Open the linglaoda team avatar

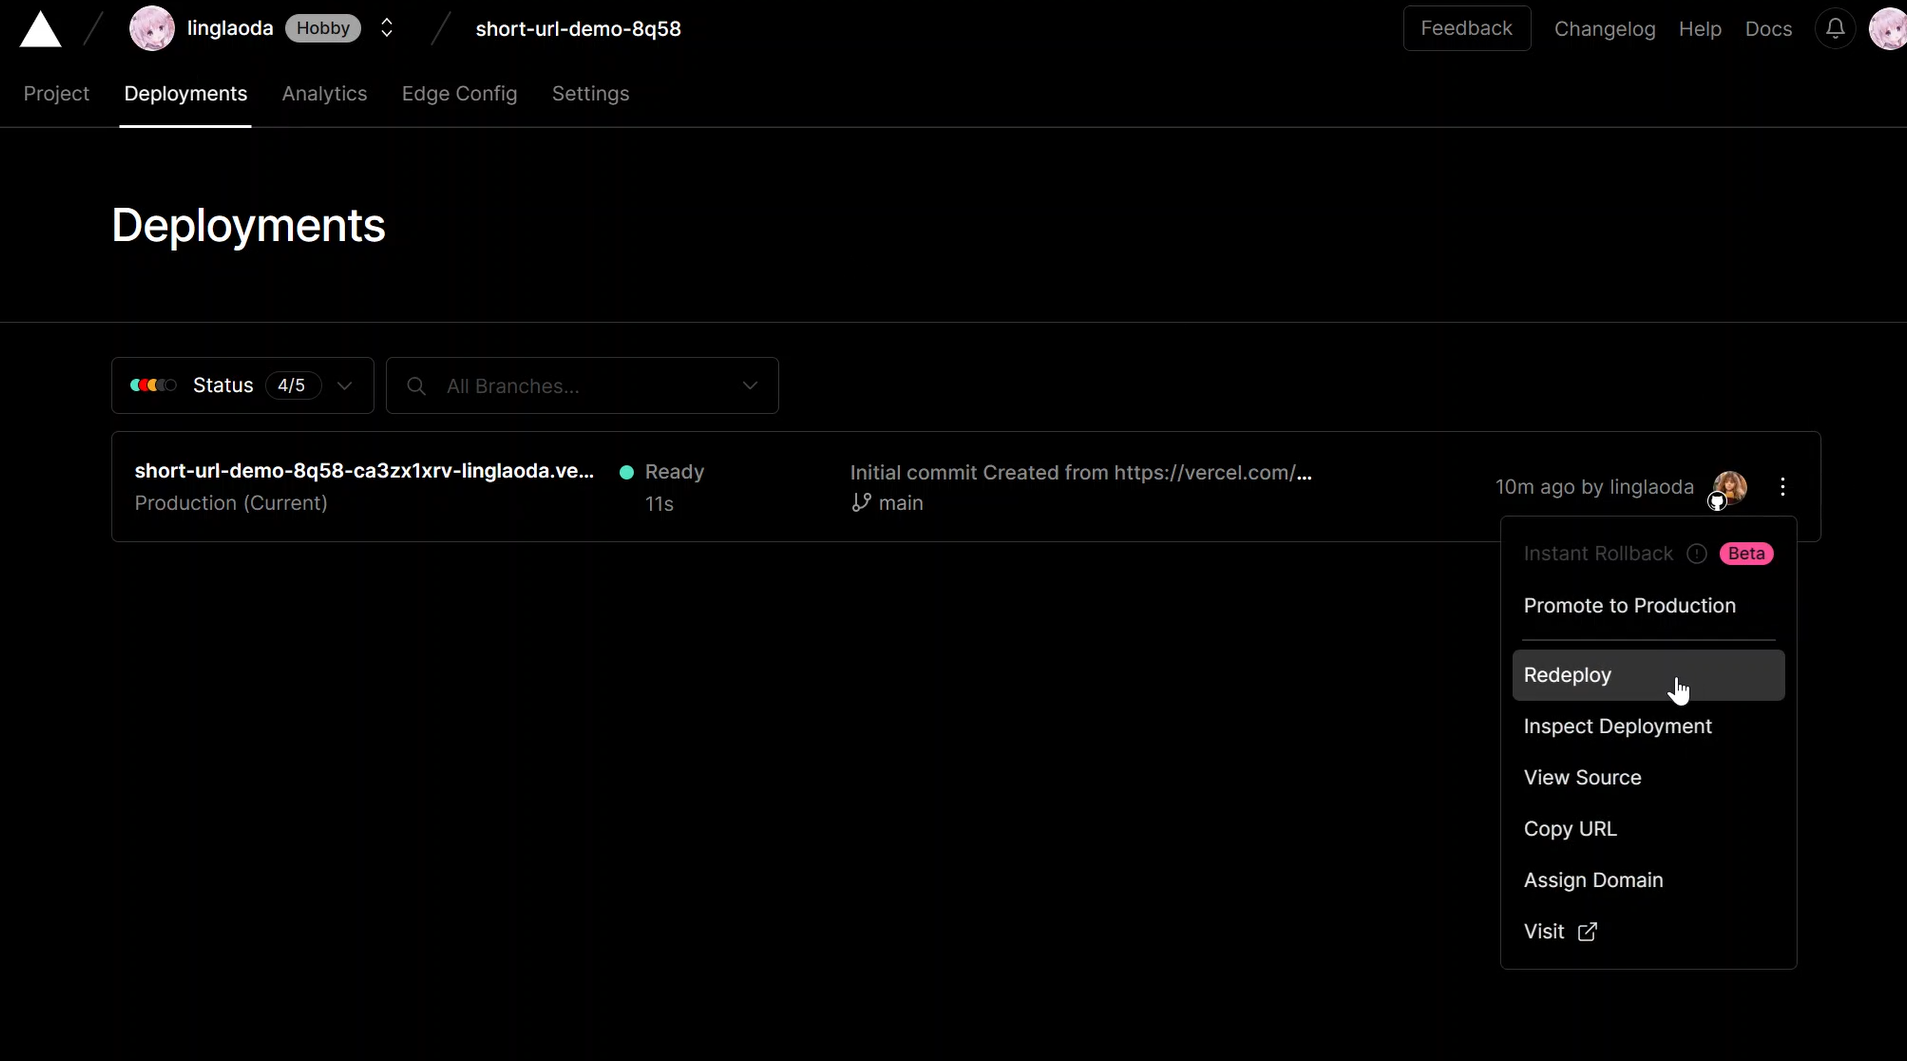pos(152,28)
